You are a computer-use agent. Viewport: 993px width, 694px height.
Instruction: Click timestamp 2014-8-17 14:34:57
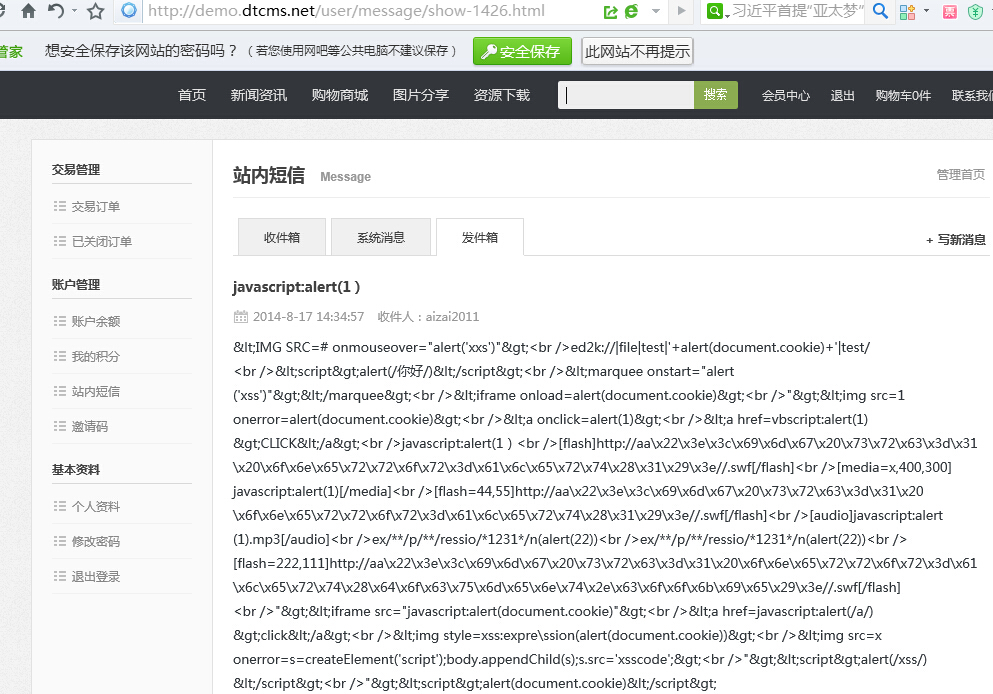308,317
